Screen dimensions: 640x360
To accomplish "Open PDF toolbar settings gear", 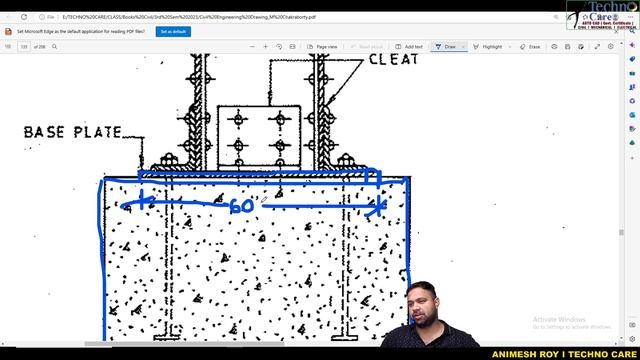I will [611, 47].
